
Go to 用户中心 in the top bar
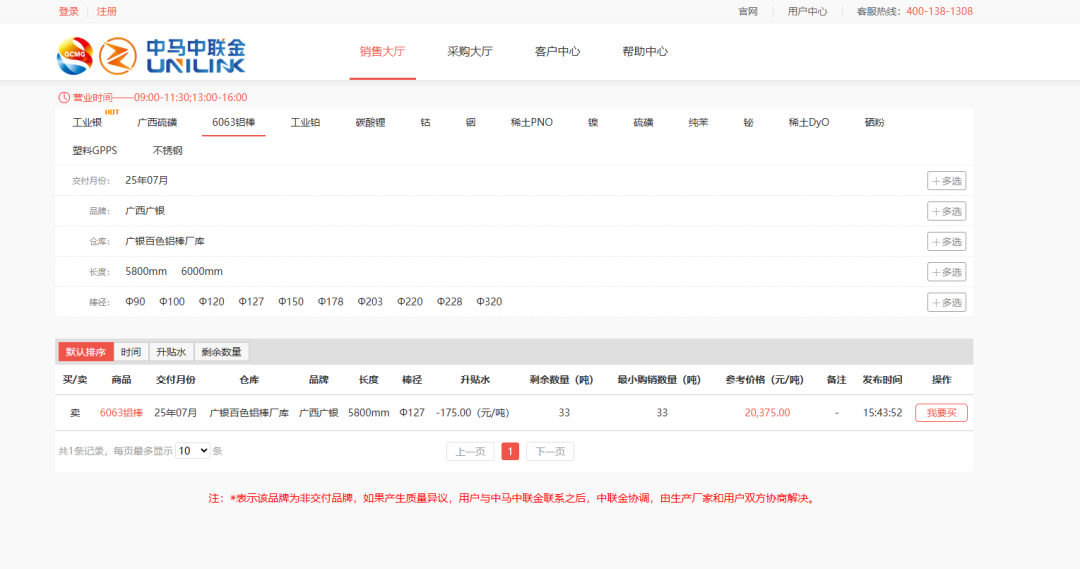(807, 12)
